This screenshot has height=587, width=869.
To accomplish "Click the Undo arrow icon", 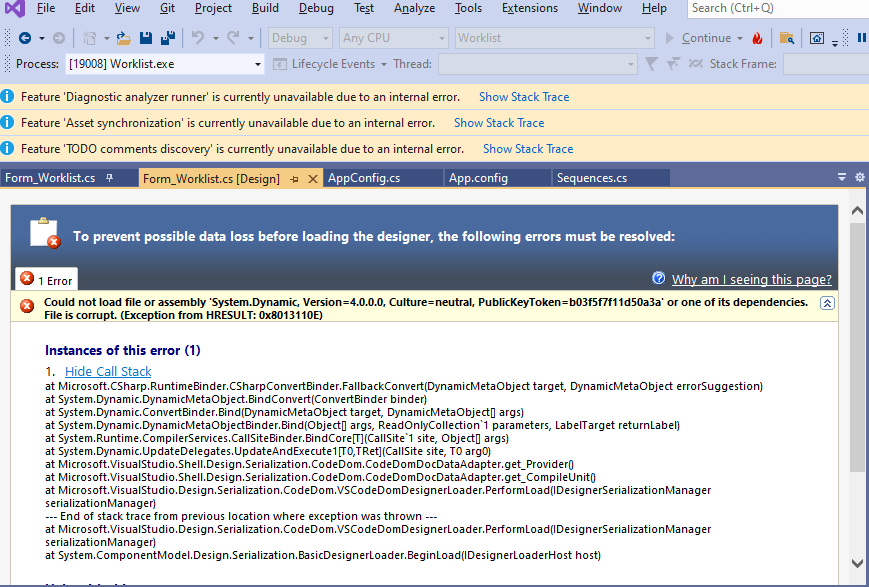I will point(198,38).
